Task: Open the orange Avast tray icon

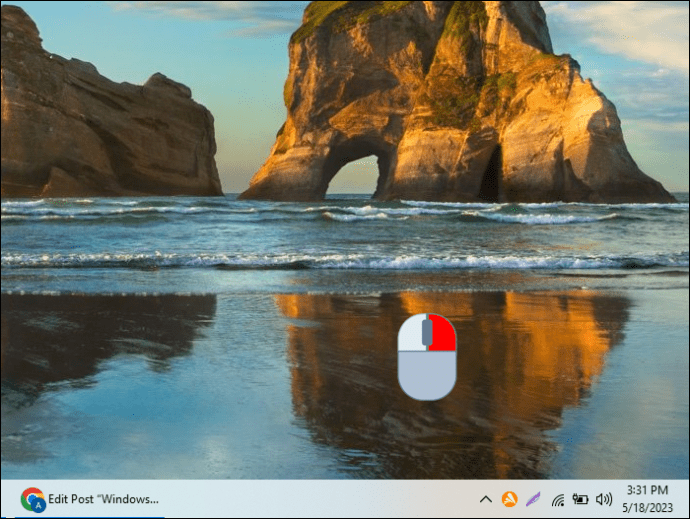Action: pyautogui.click(x=510, y=499)
